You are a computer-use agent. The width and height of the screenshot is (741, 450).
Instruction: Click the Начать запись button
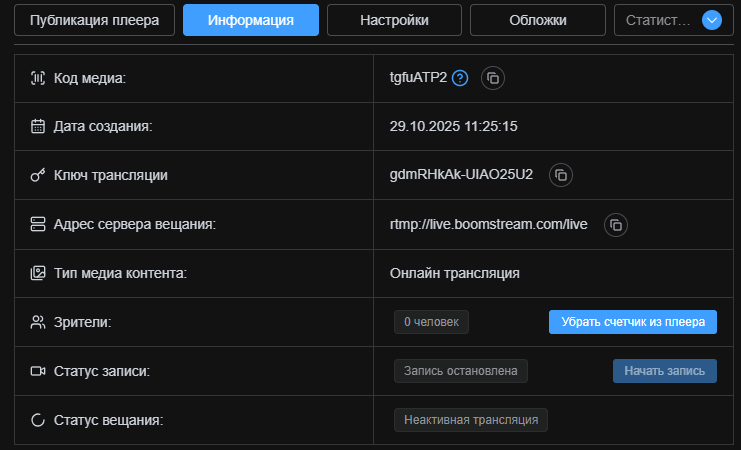click(x=665, y=371)
